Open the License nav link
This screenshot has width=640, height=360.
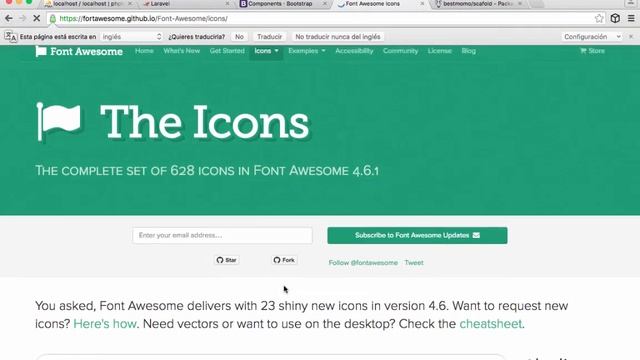pos(440,51)
